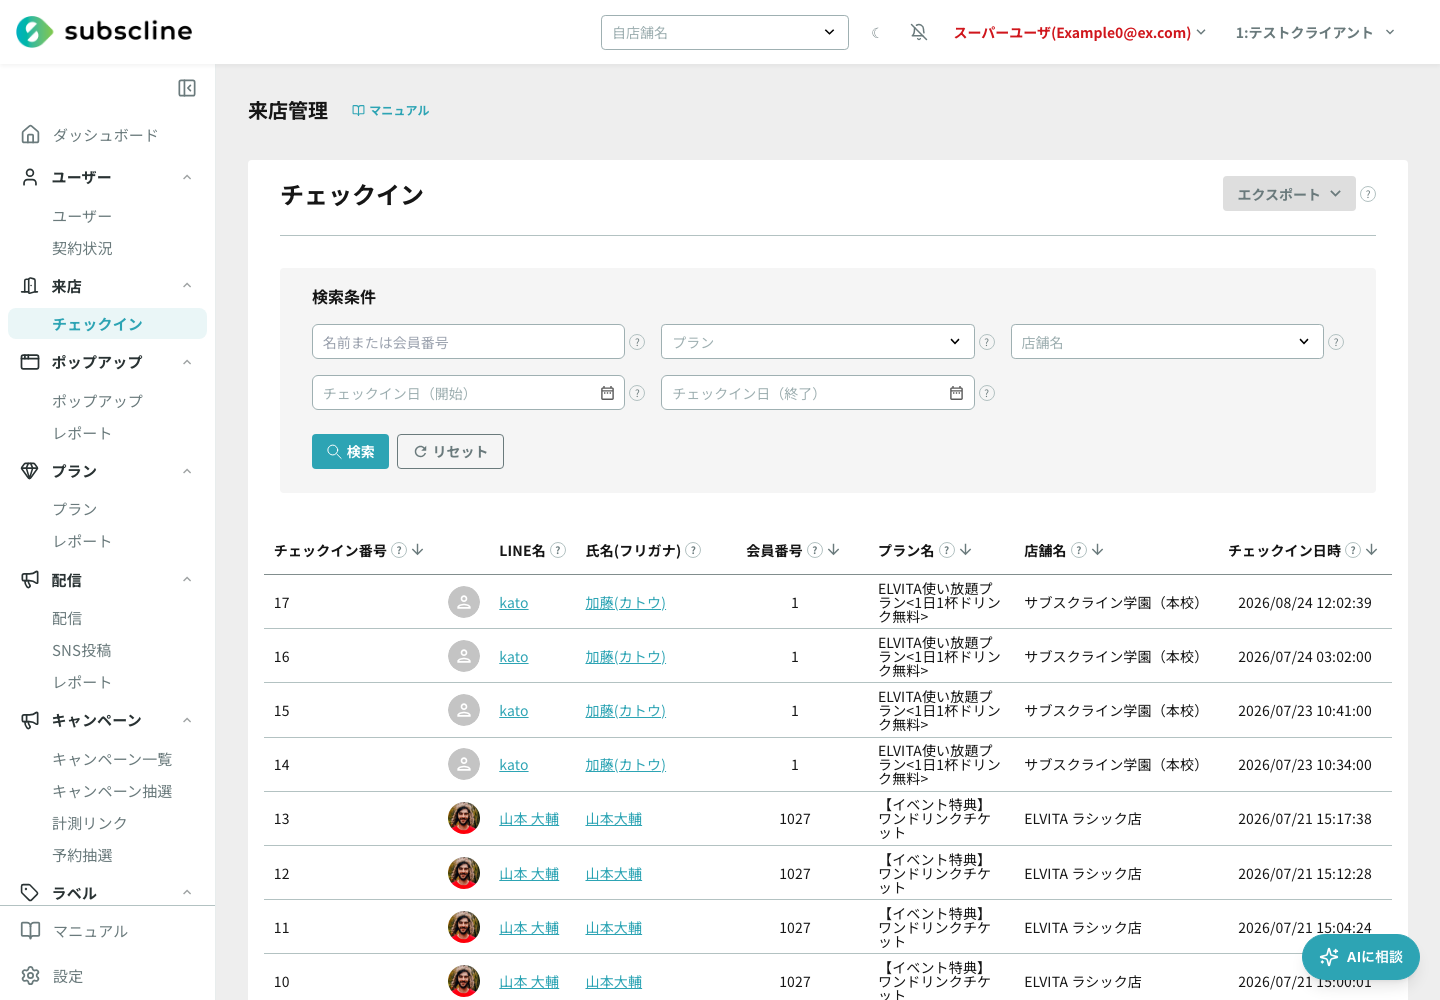The image size is (1440, 1000).
Task: Click help icon beside 店舗名 search dropdown
Action: click(x=1336, y=342)
